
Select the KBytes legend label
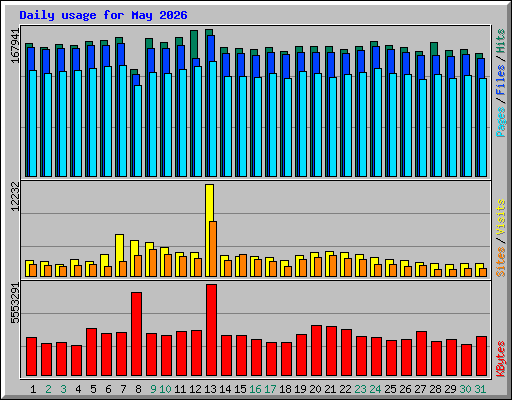[x=501, y=359]
